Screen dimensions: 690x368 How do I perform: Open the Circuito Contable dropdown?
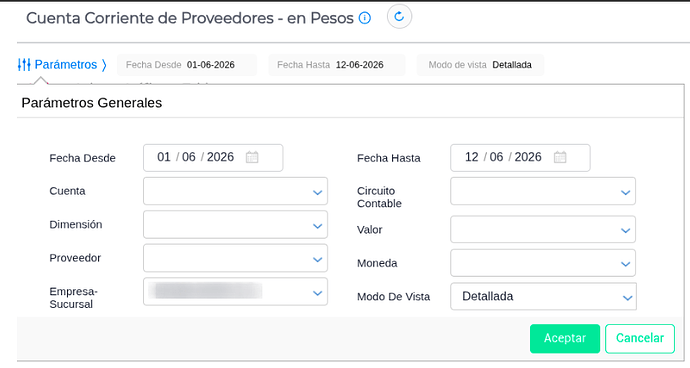(543, 191)
